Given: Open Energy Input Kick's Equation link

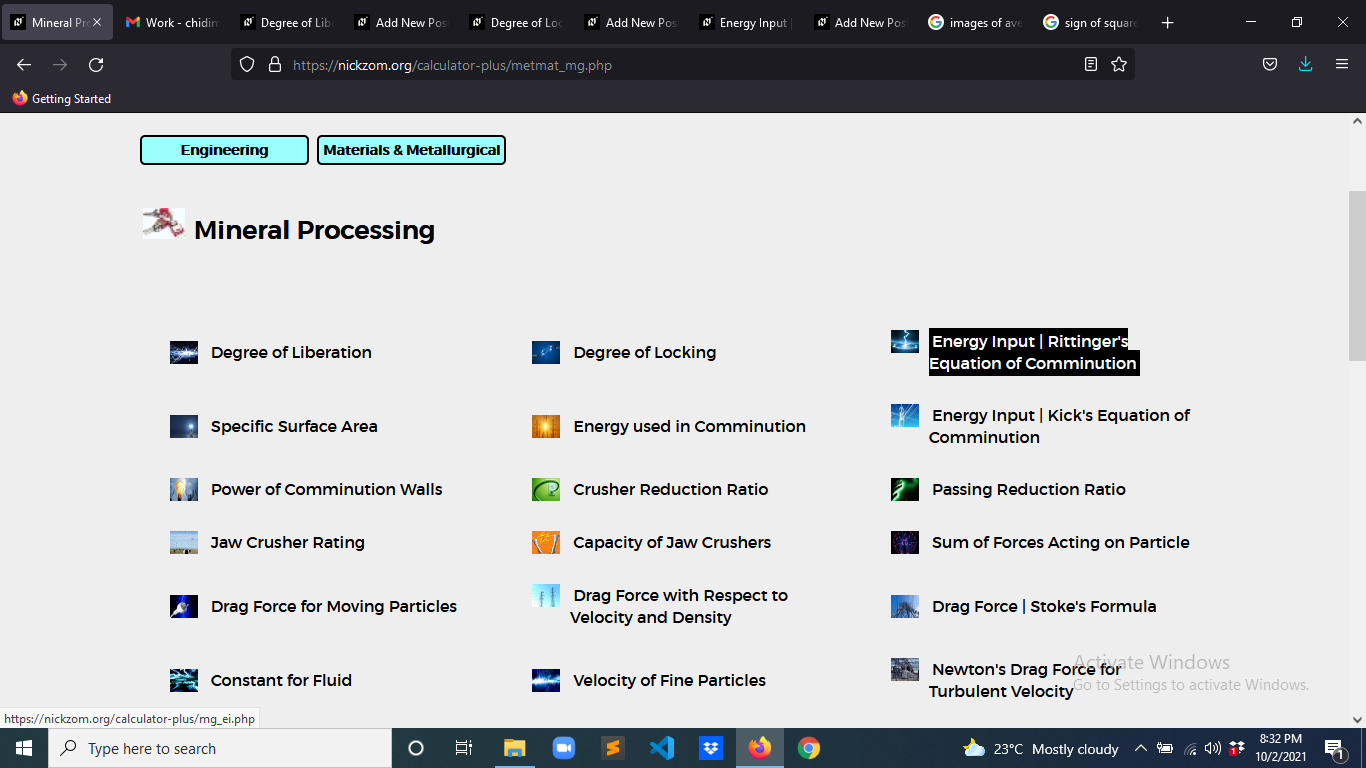Looking at the screenshot, I should [1059, 426].
